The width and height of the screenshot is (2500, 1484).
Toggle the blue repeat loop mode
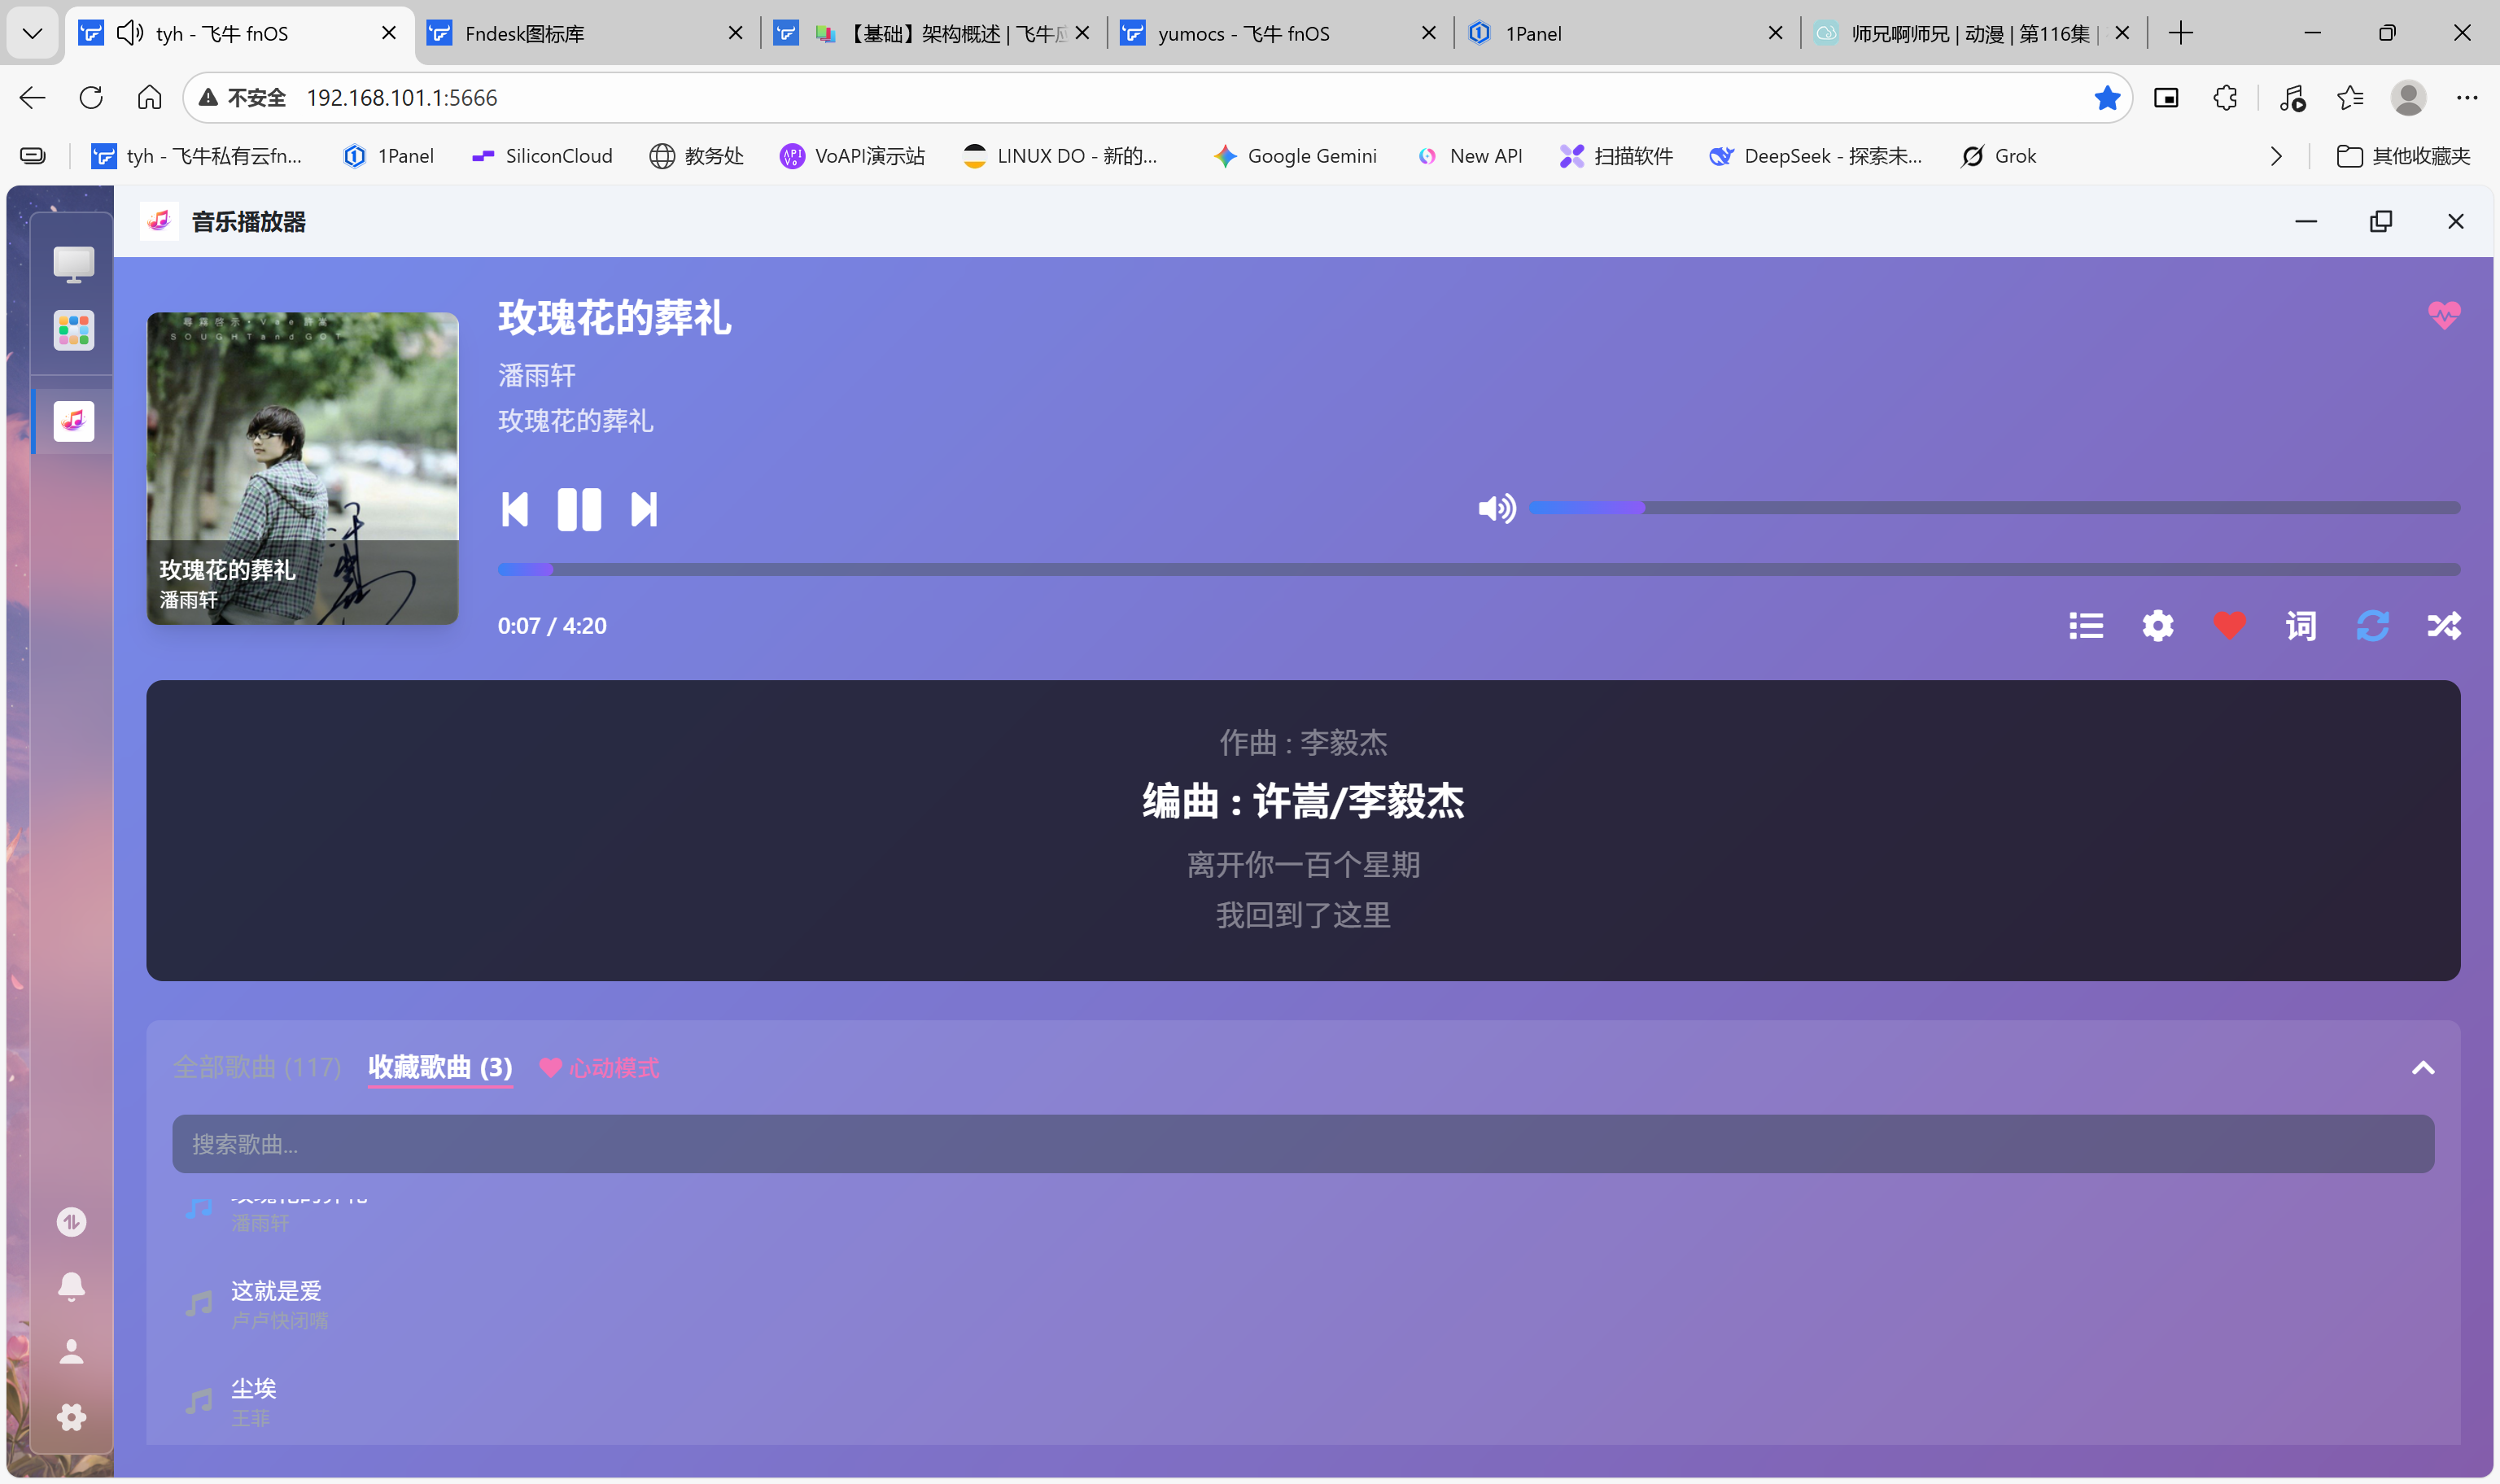pos(2373,626)
